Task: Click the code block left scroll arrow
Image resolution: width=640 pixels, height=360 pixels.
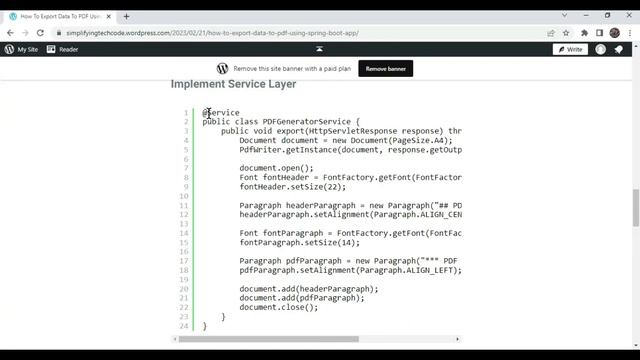Action: (175, 339)
